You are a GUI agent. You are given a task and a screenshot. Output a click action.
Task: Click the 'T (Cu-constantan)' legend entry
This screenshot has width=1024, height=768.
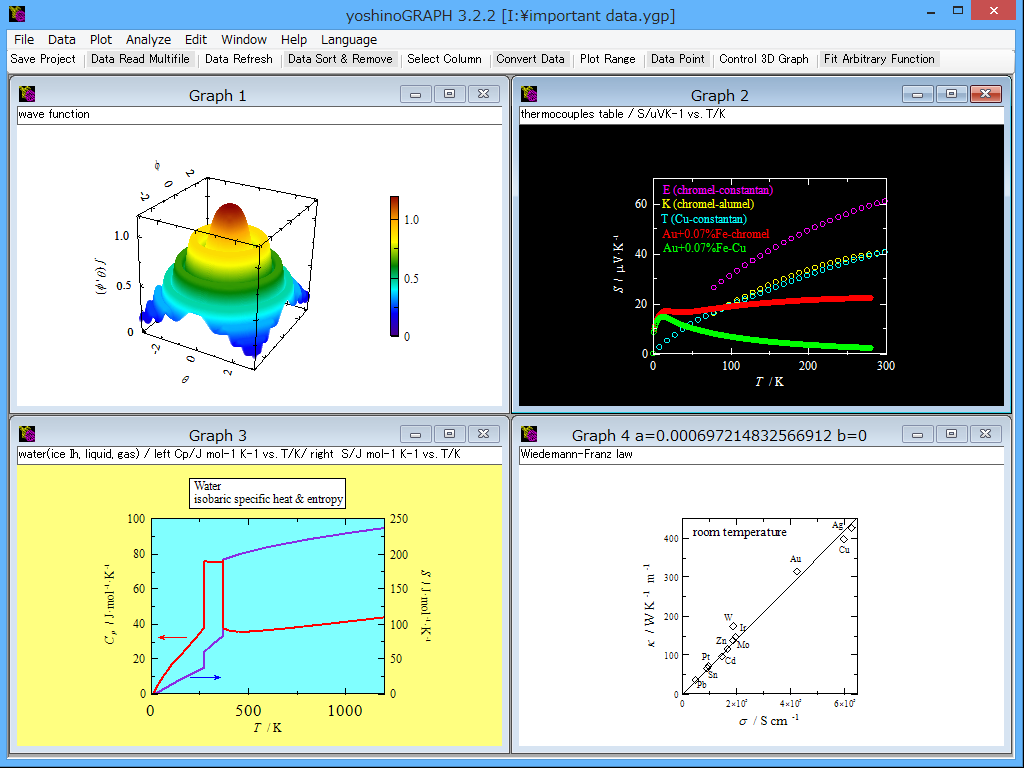tap(704, 219)
